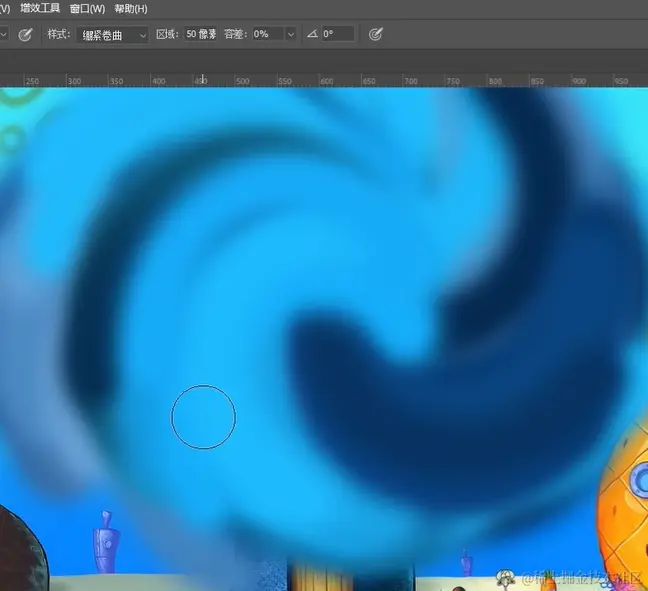This screenshot has width=648, height=591.
Task: Toggle pressure icon right of angle field
Action: click(375, 34)
